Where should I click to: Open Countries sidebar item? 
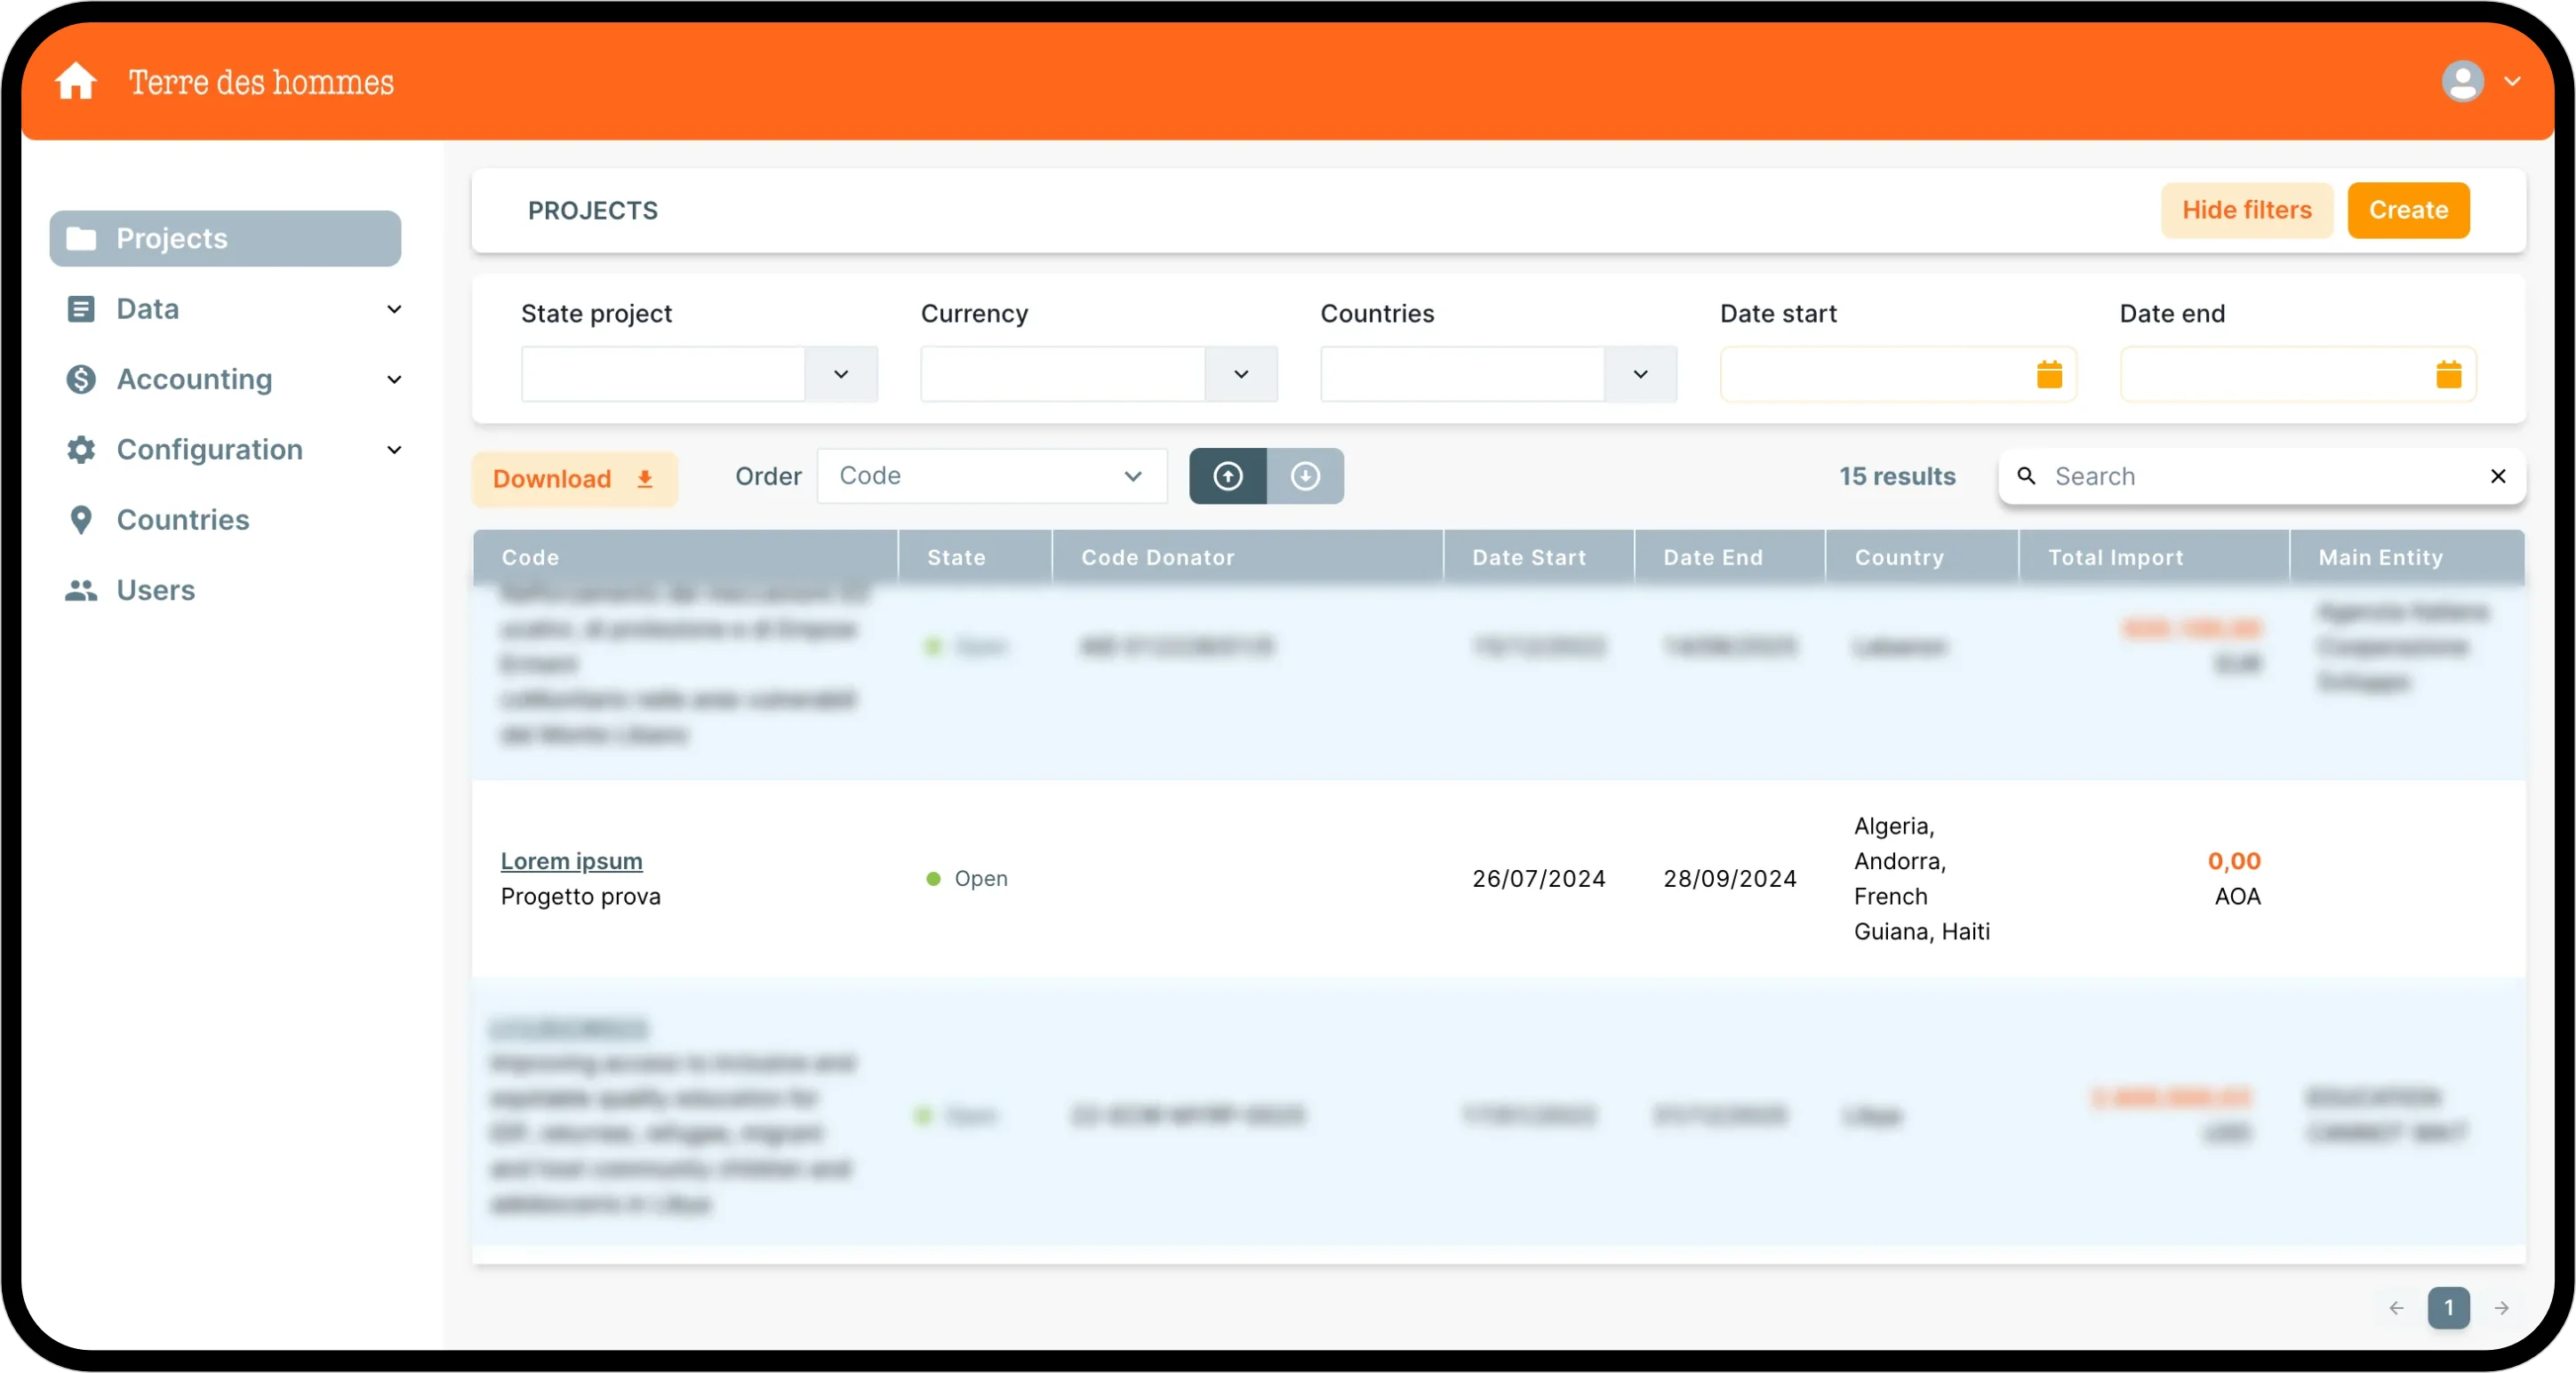point(182,520)
